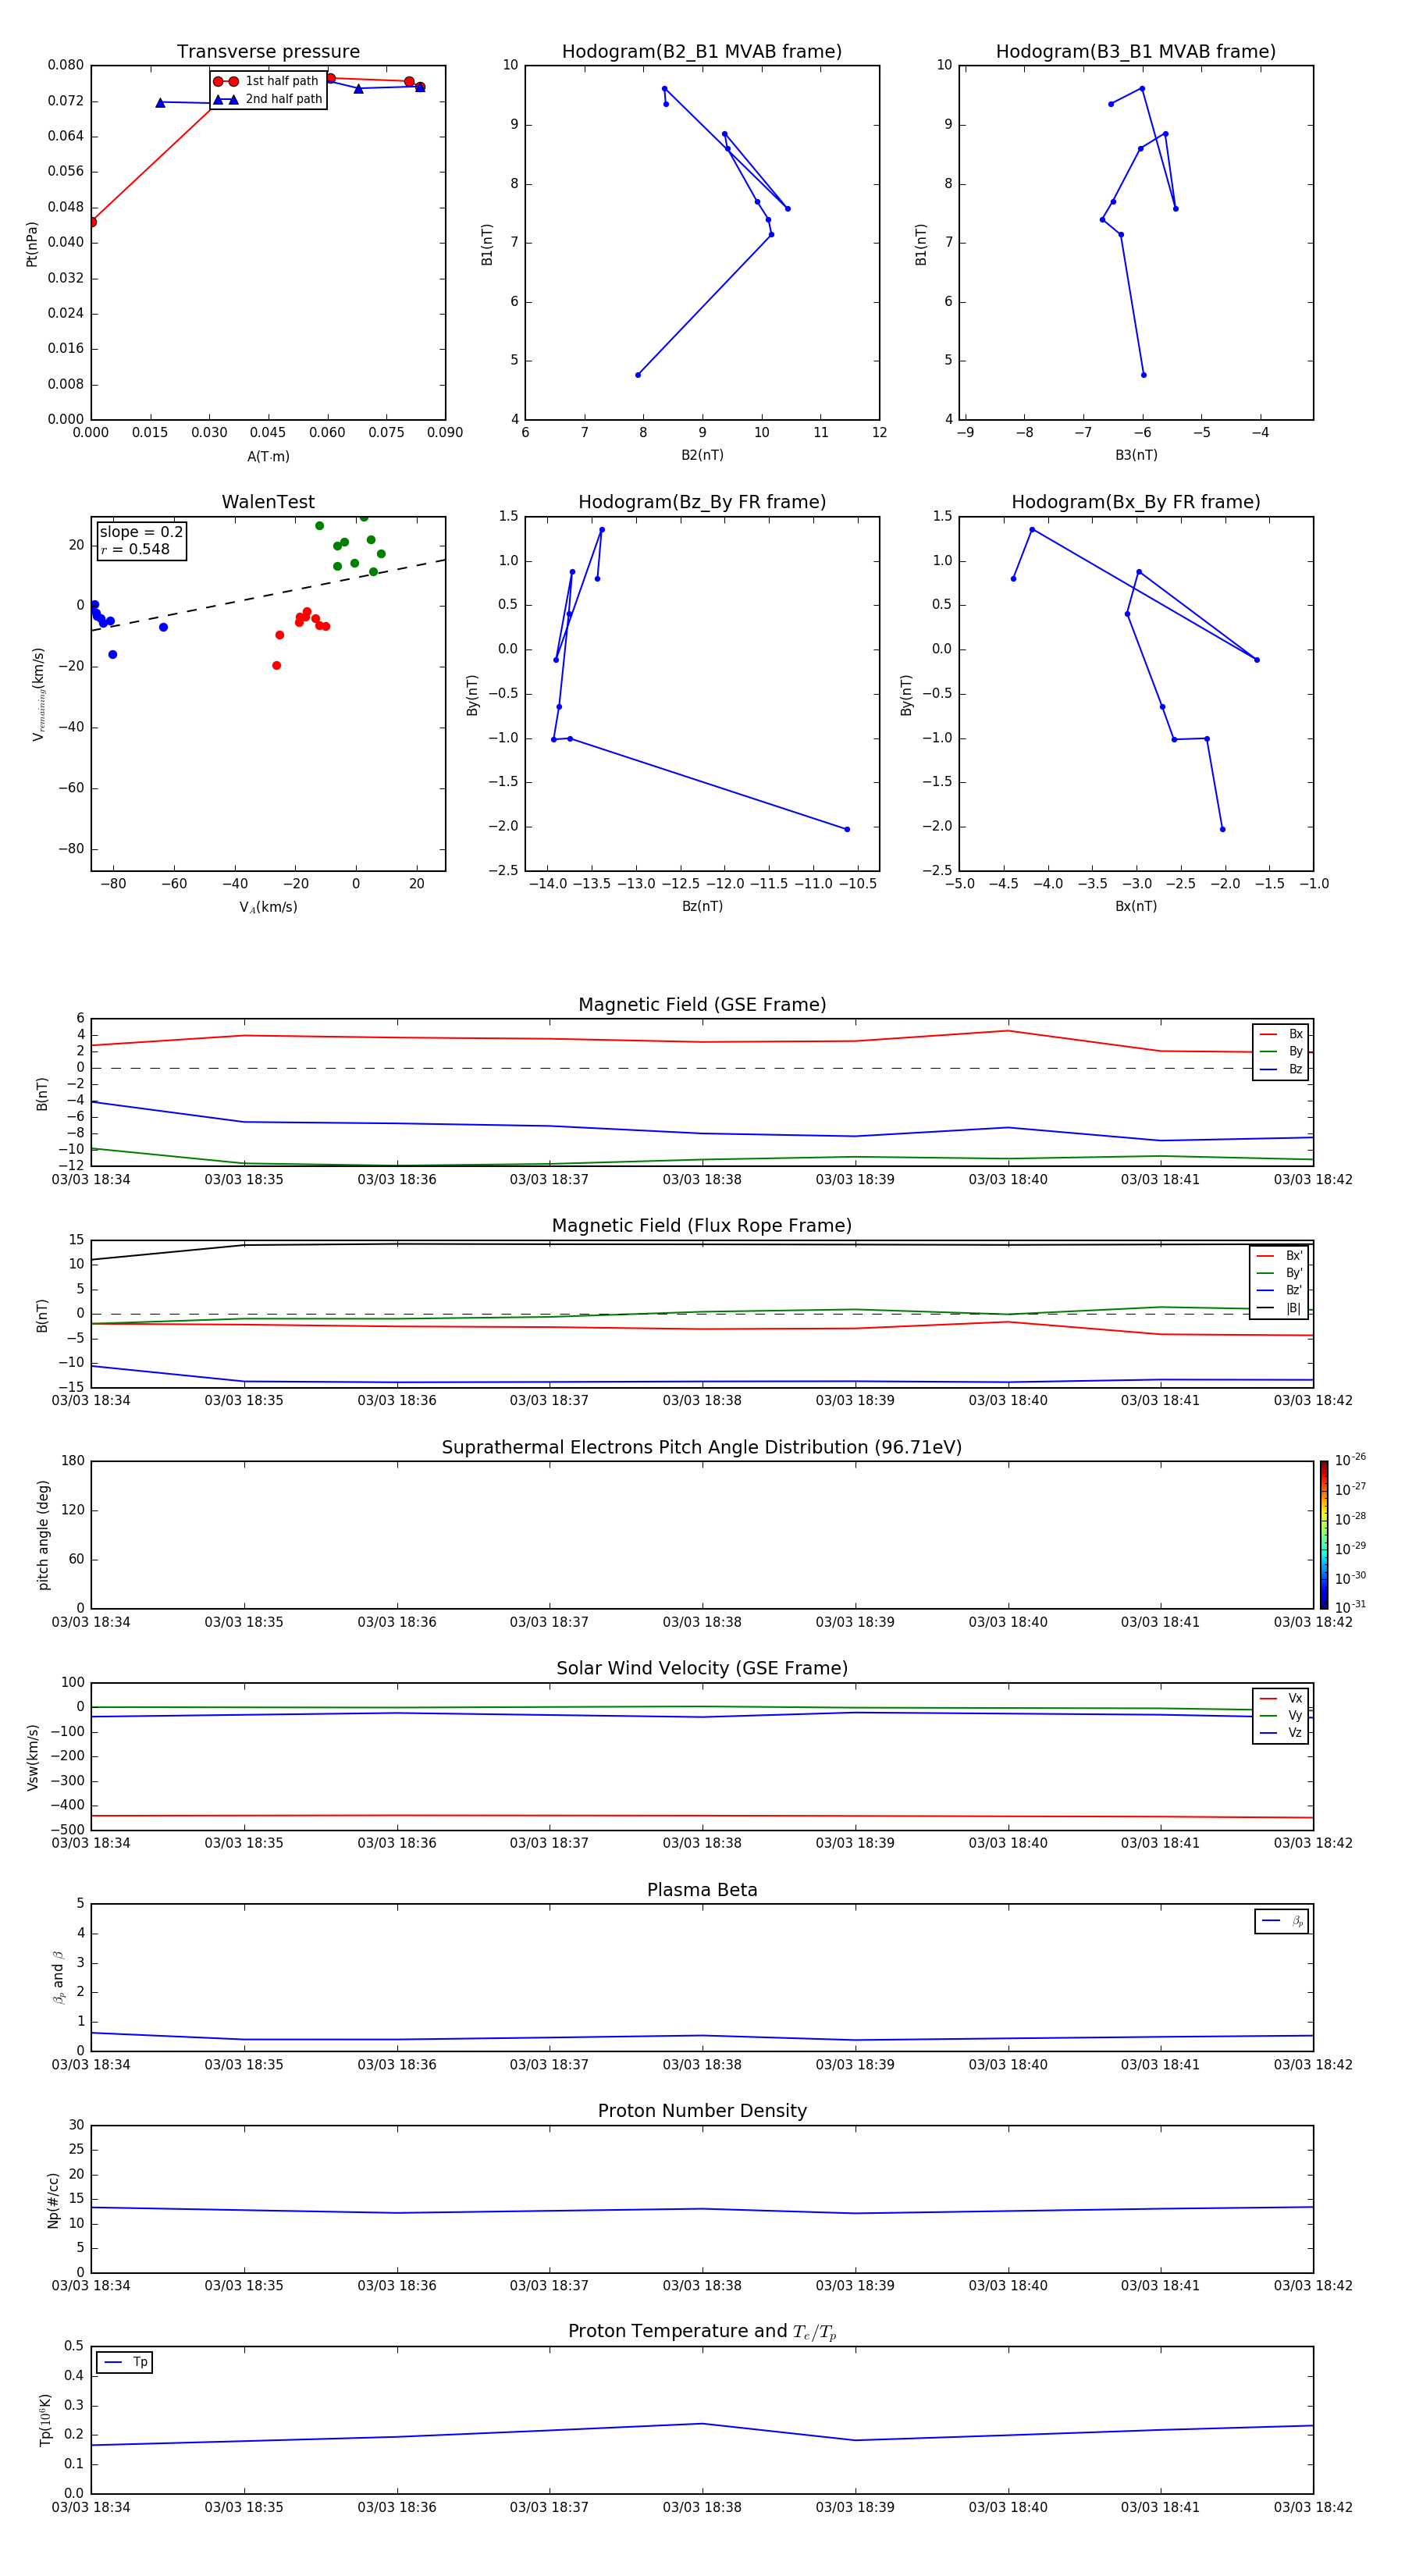Click the plasma beta legend box

[1281, 1921]
